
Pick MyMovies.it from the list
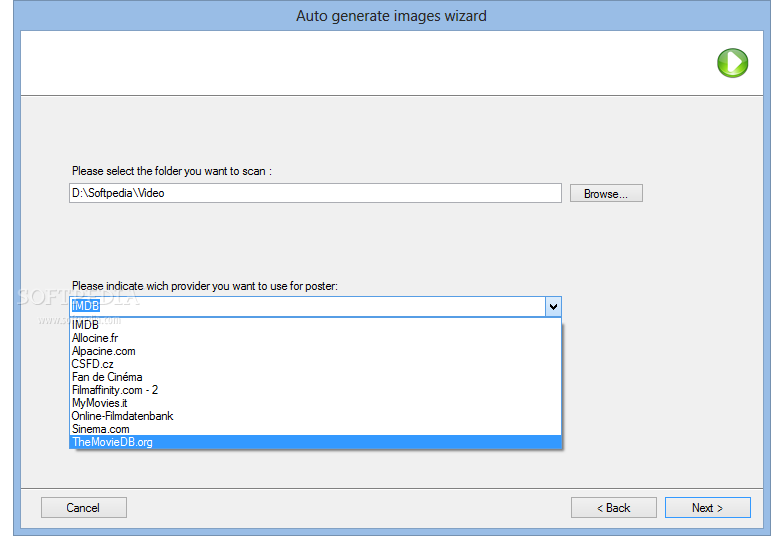(315, 403)
